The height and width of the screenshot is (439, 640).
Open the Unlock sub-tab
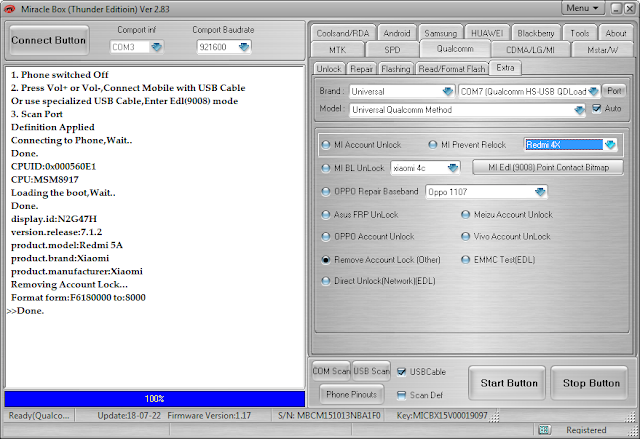click(329, 69)
